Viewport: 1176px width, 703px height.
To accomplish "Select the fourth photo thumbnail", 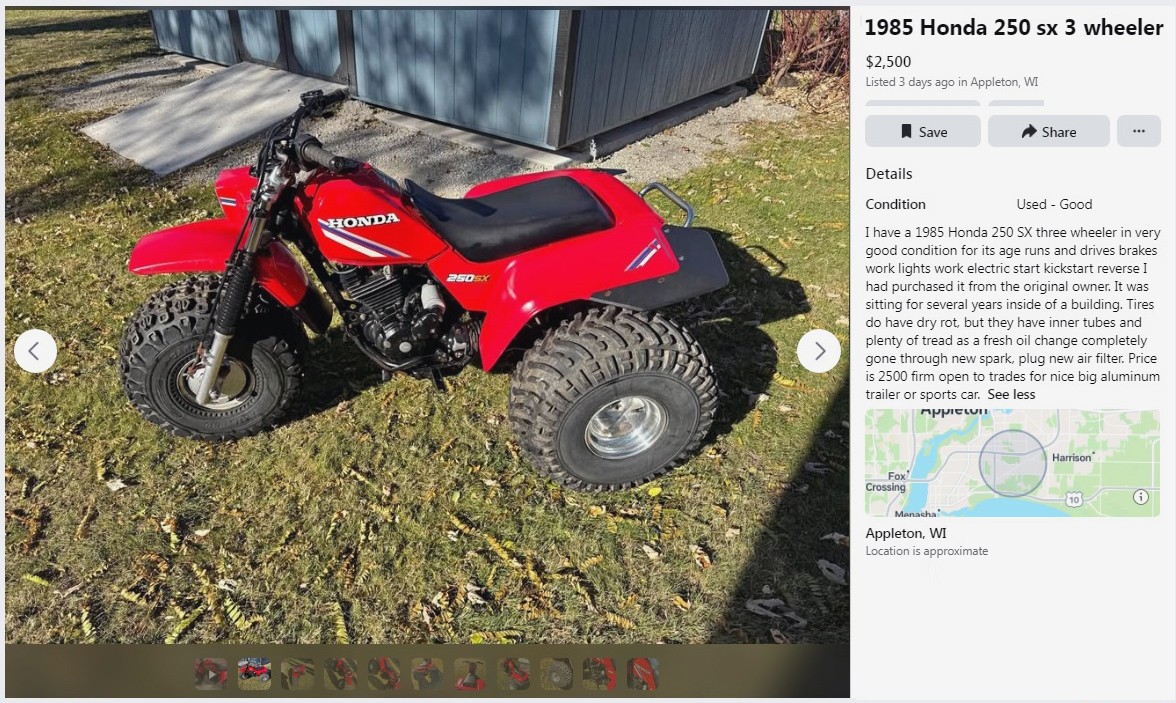I will [340, 674].
